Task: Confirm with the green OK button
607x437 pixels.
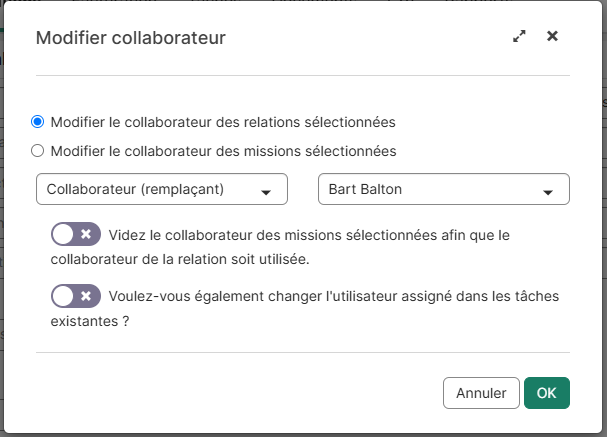Action: pos(546,393)
